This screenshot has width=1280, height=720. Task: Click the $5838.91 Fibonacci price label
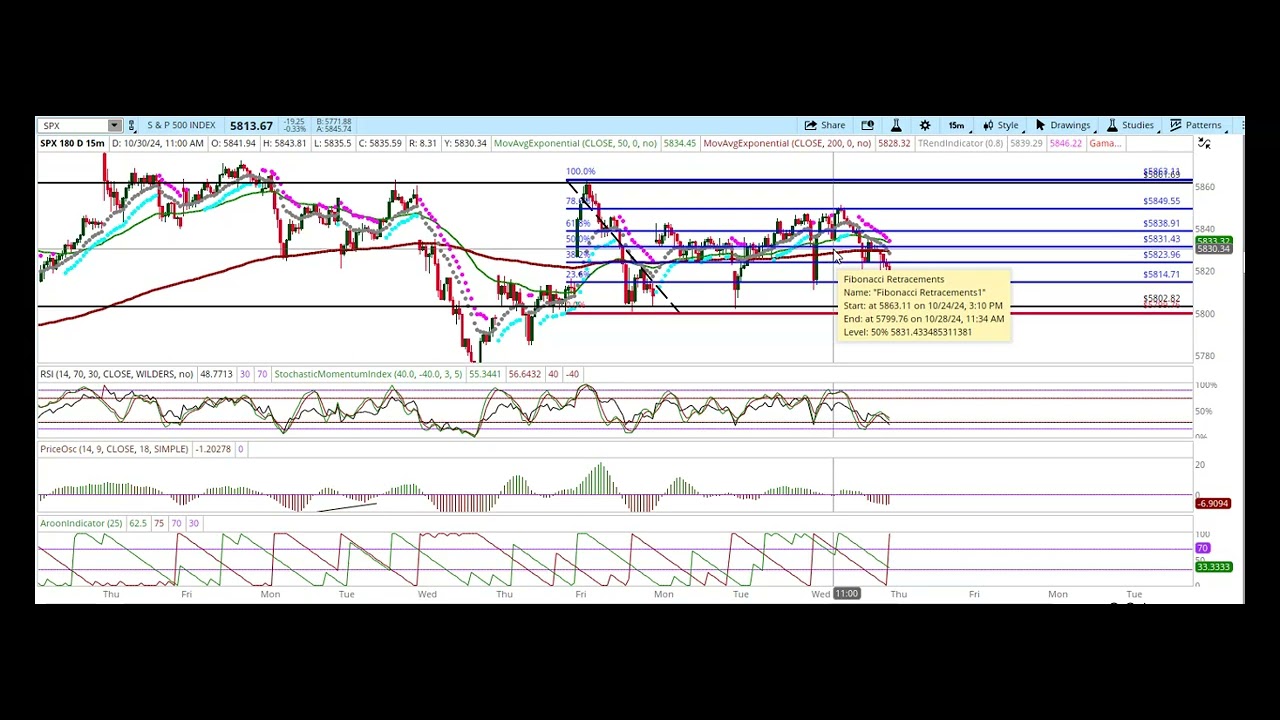tap(1161, 224)
